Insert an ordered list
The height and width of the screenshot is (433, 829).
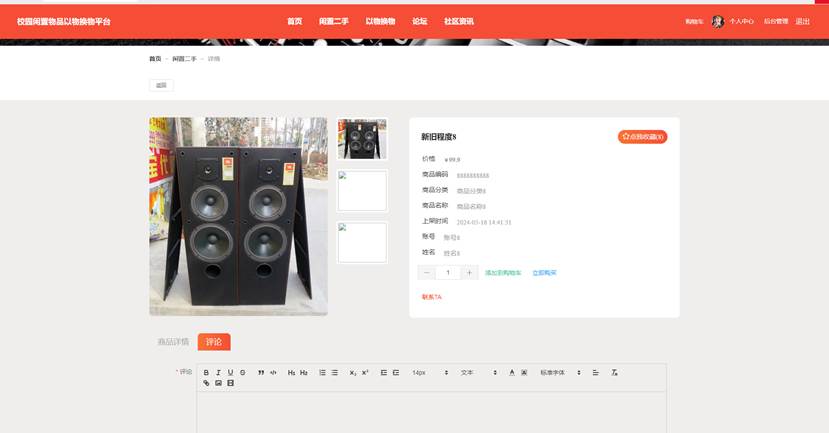click(x=323, y=373)
